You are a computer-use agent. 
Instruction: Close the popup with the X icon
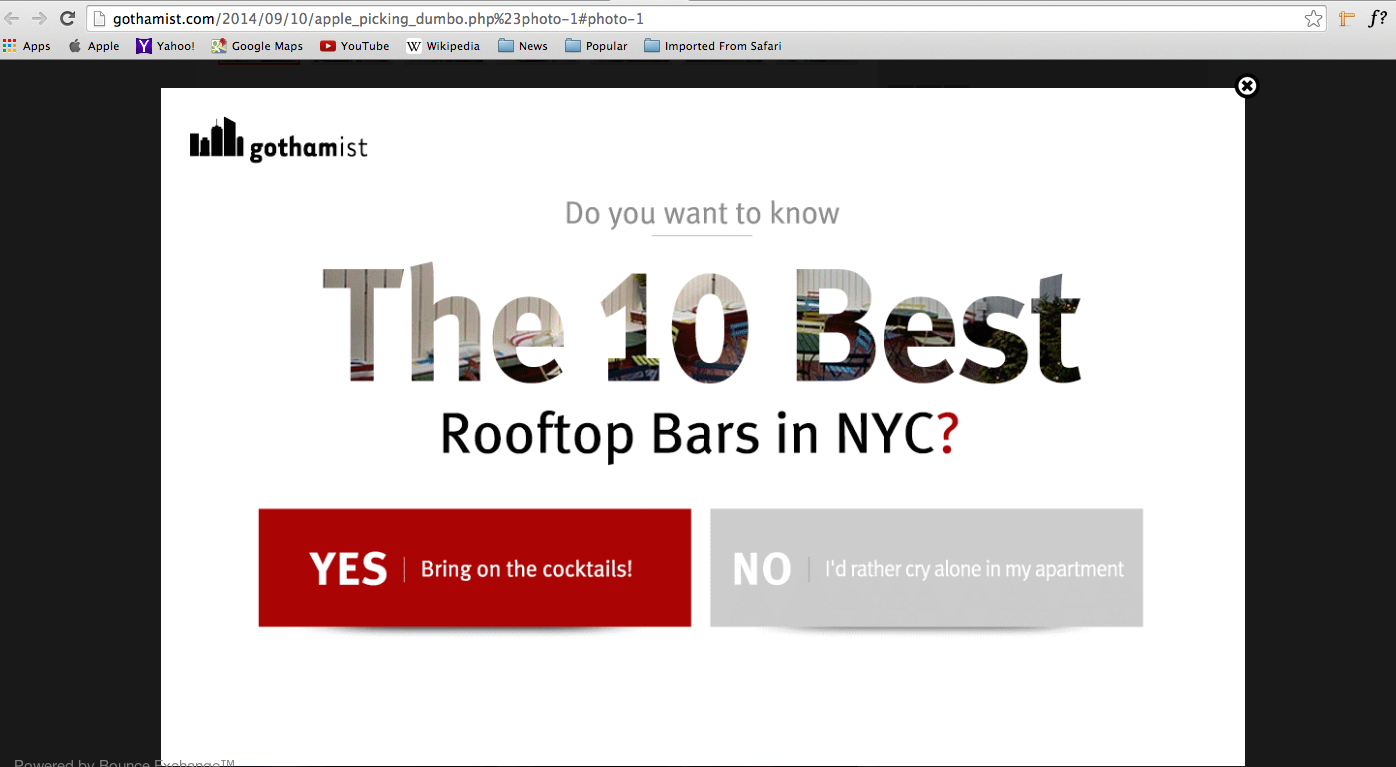(1246, 87)
